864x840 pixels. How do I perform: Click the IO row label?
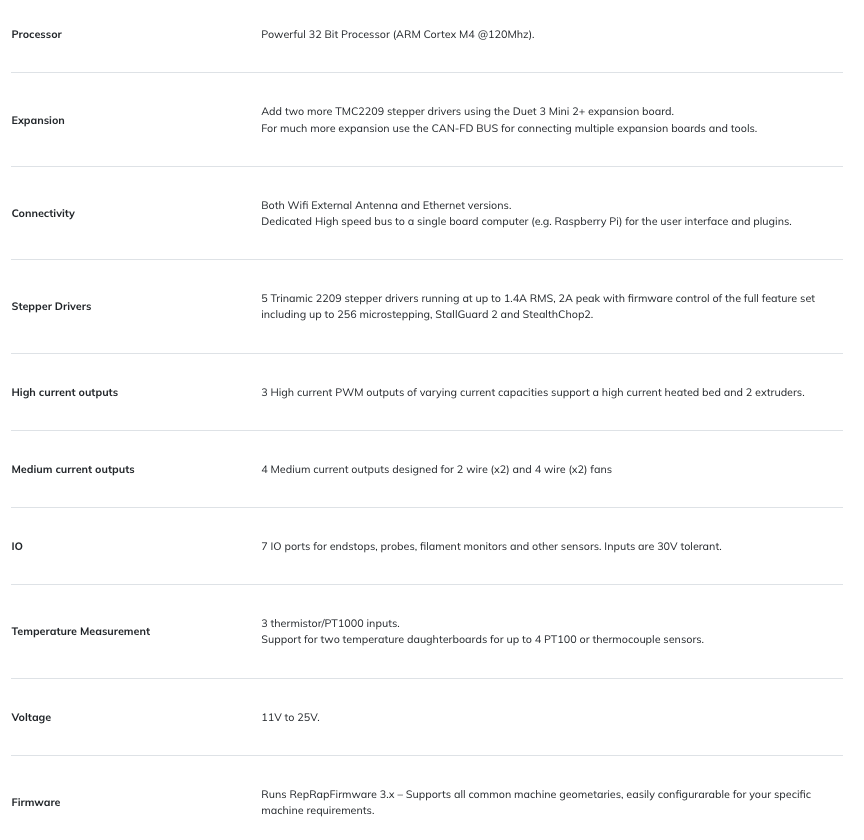pos(17,546)
